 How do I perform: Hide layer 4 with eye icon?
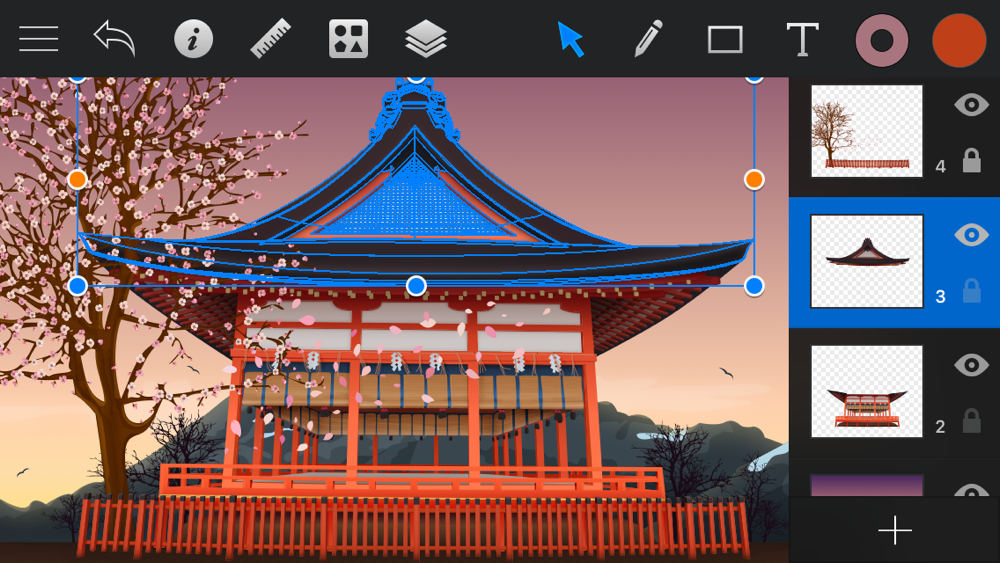click(x=971, y=105)
